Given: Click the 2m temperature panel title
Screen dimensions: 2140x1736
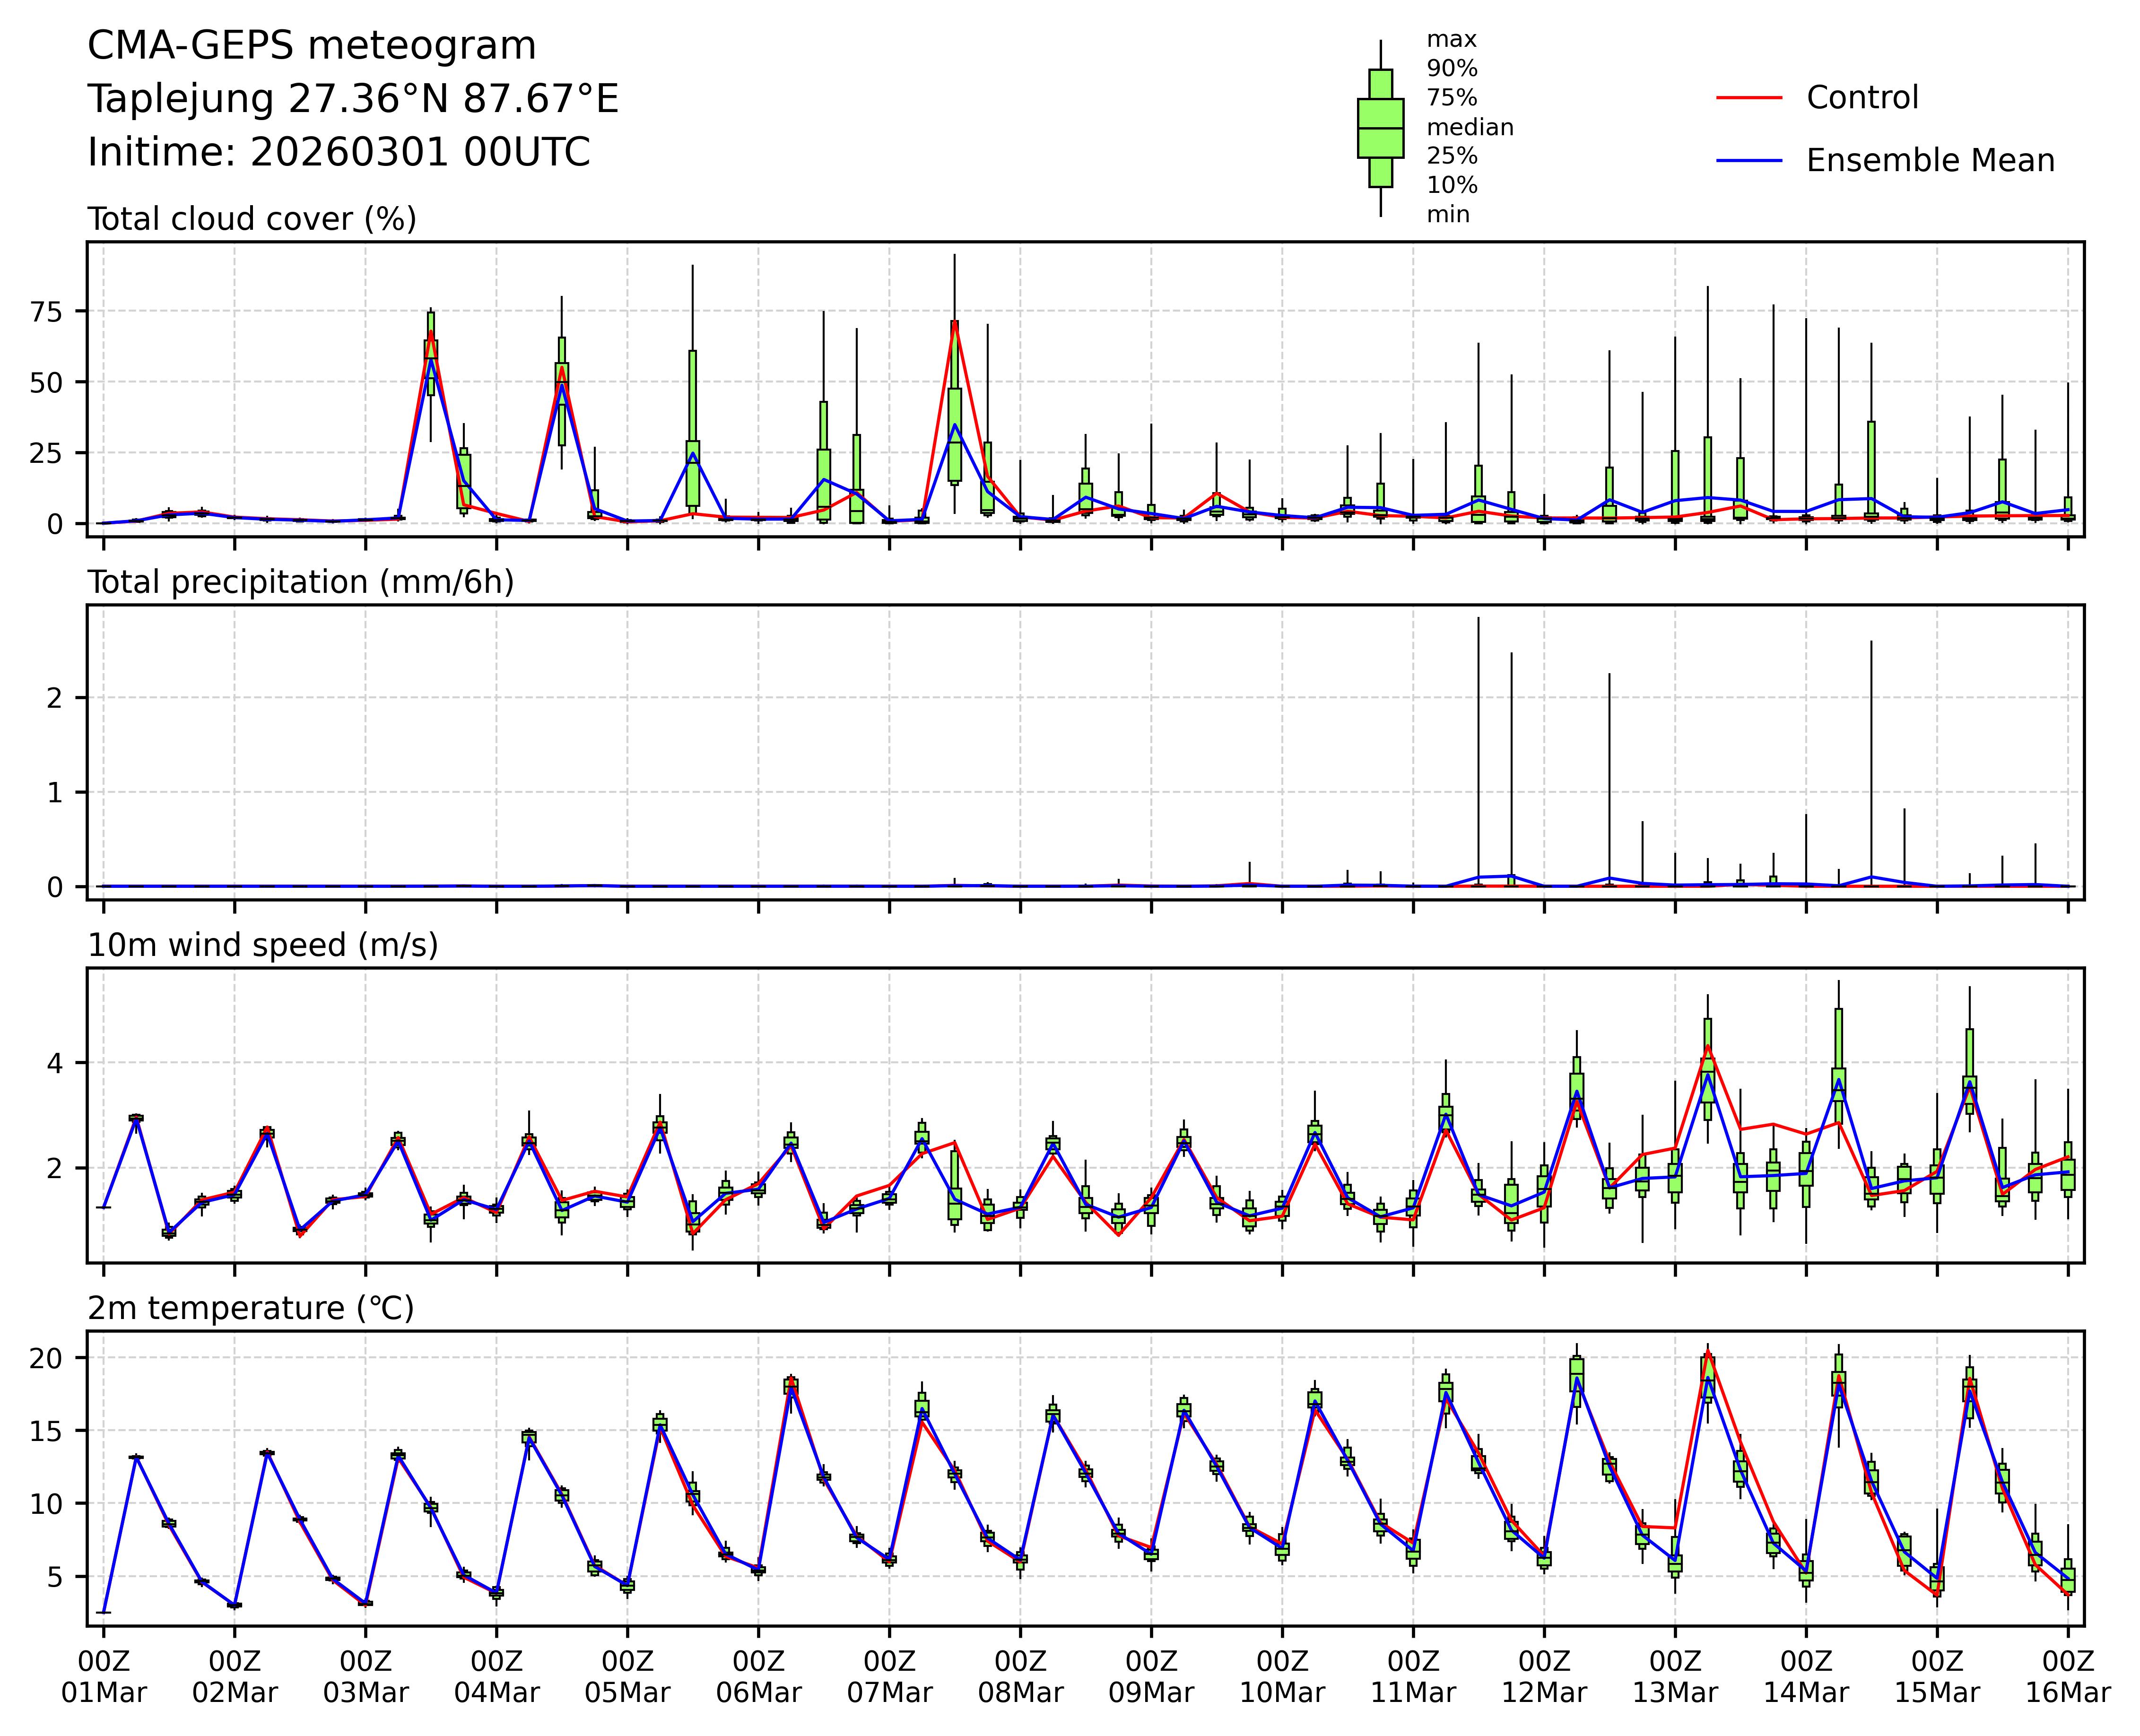Looking at the screenshot, I should coord(251,1308).
